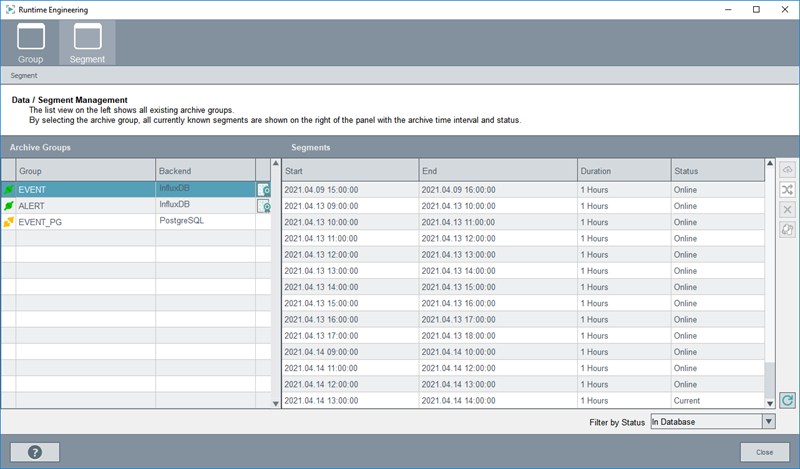Open the Group section icon
This screenshot has height=469, width=800.
(x=31, y=42)
